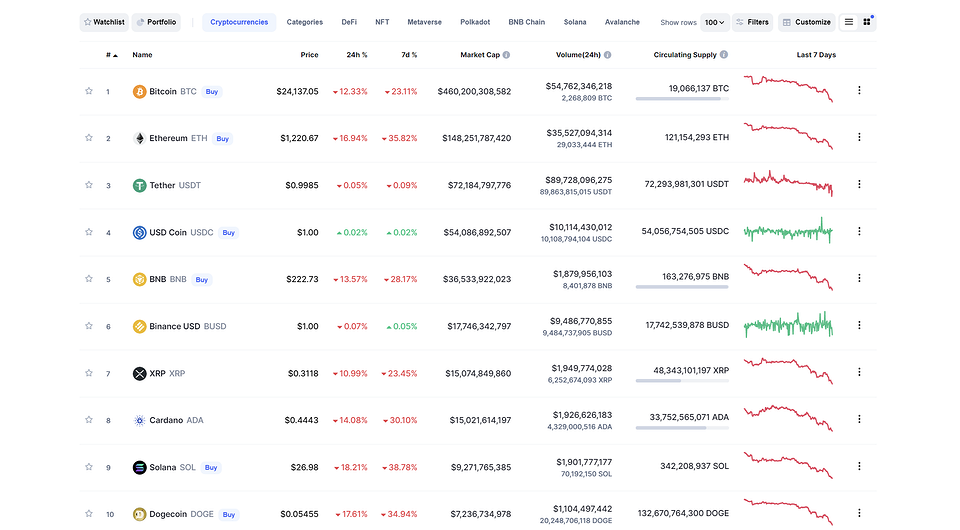Viewport: 960px width, 530px height.
Task: Click the Customize columns button
Action: 807,22
